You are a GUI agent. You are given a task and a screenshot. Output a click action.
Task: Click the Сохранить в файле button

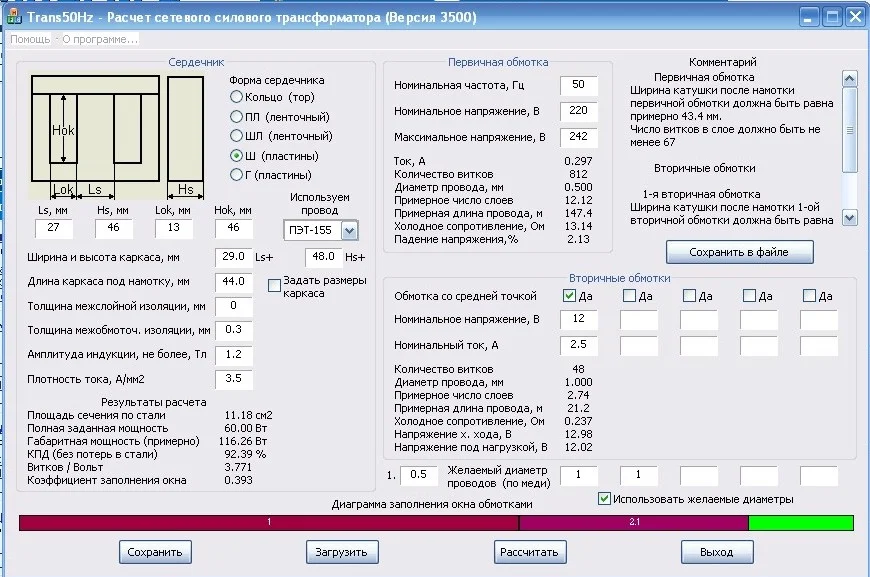click(740, 252)
